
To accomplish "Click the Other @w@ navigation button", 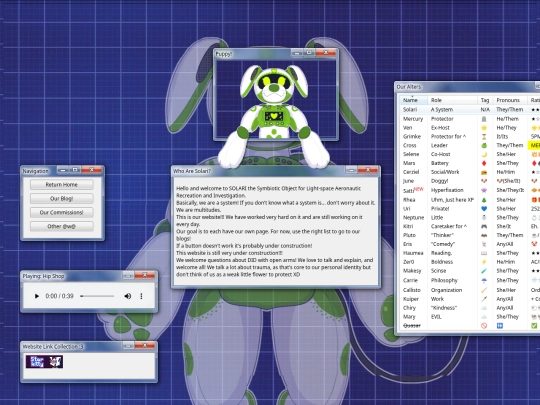I will click(x=62, y=227).
